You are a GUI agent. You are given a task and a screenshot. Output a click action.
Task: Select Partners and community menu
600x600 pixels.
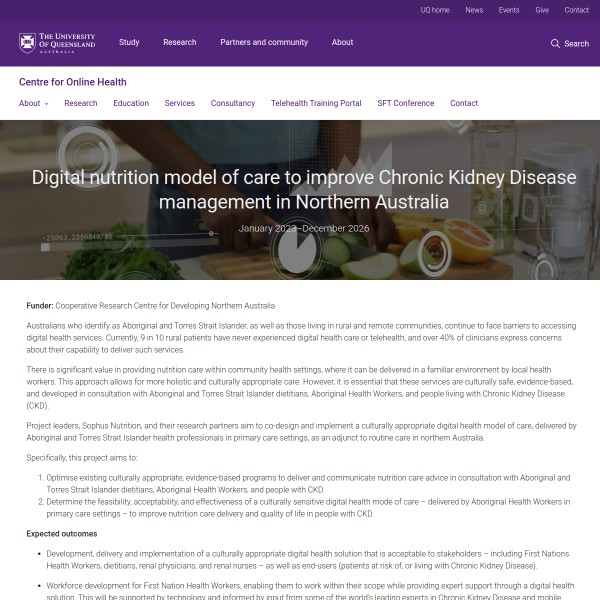point(264,43)
